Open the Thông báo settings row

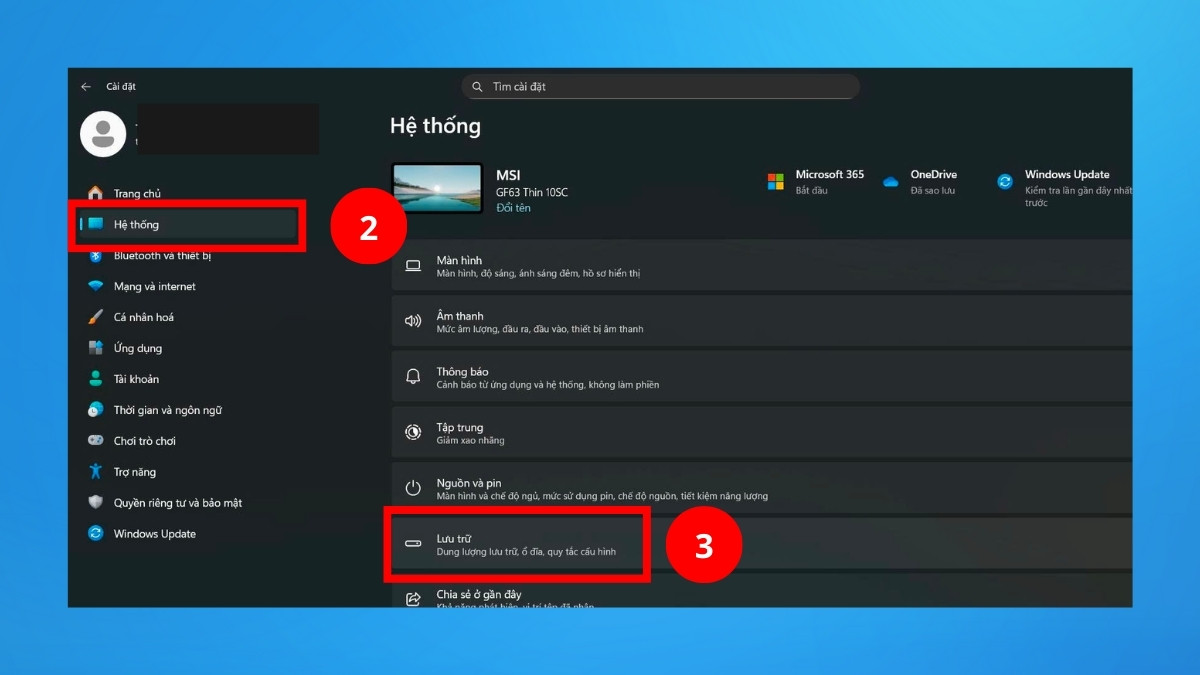[762, 377]
